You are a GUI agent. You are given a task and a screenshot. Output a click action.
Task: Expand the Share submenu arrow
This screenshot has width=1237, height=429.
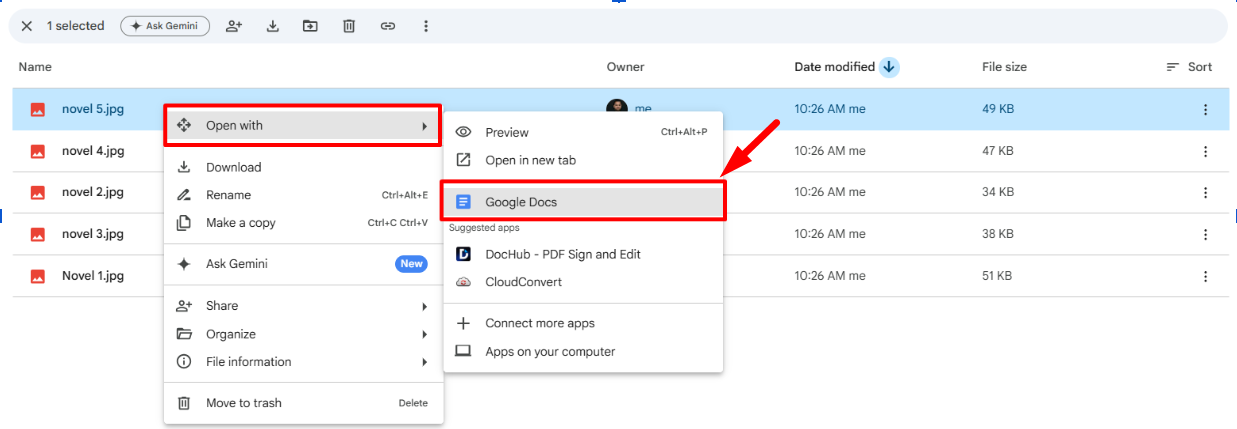[x=424, y=306]
